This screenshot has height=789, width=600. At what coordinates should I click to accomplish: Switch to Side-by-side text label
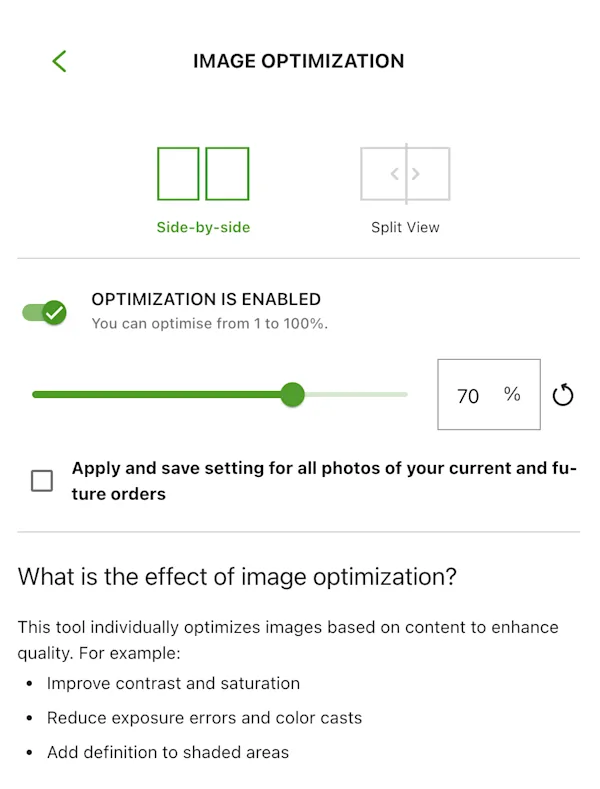click(x=203, y=227)
